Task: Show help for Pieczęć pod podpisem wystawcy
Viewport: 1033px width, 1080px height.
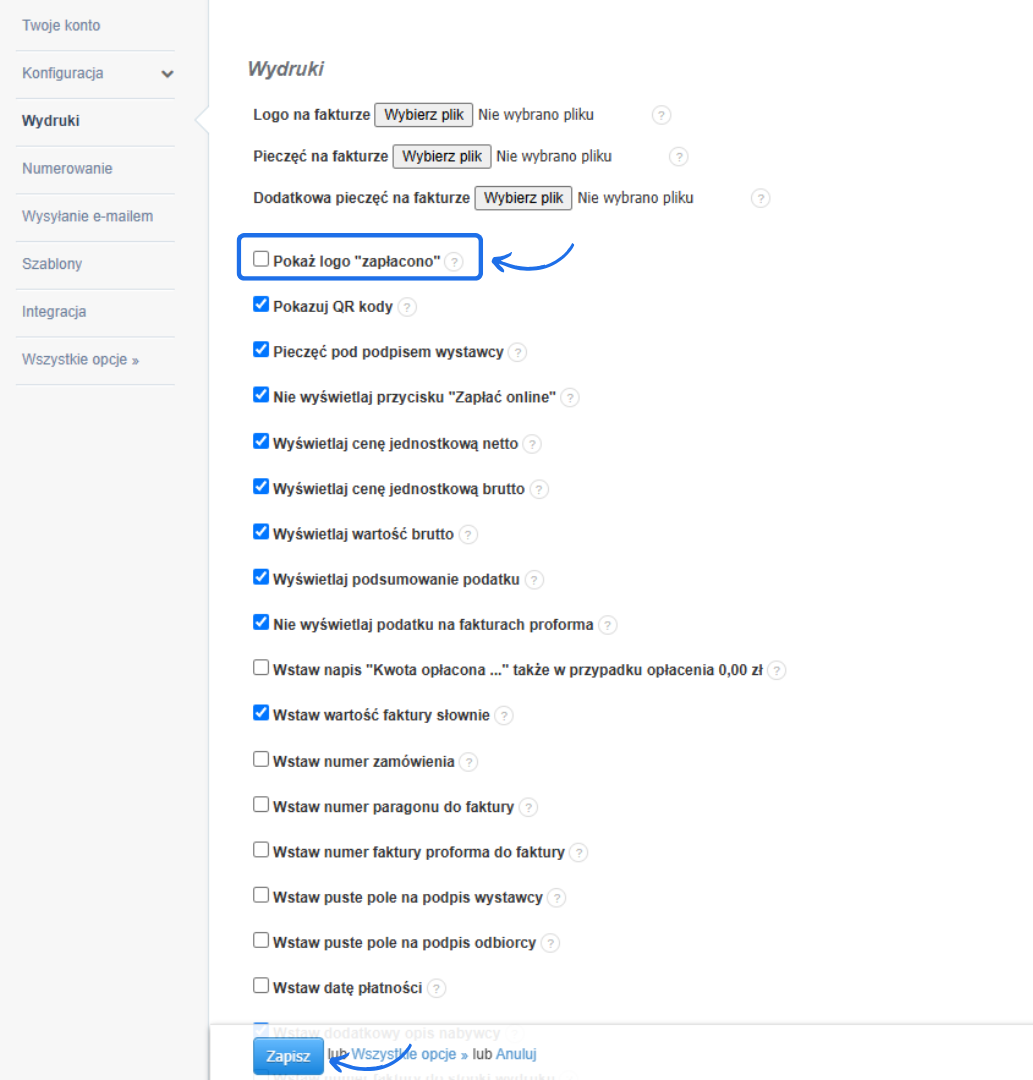Action: coord(517,353)
